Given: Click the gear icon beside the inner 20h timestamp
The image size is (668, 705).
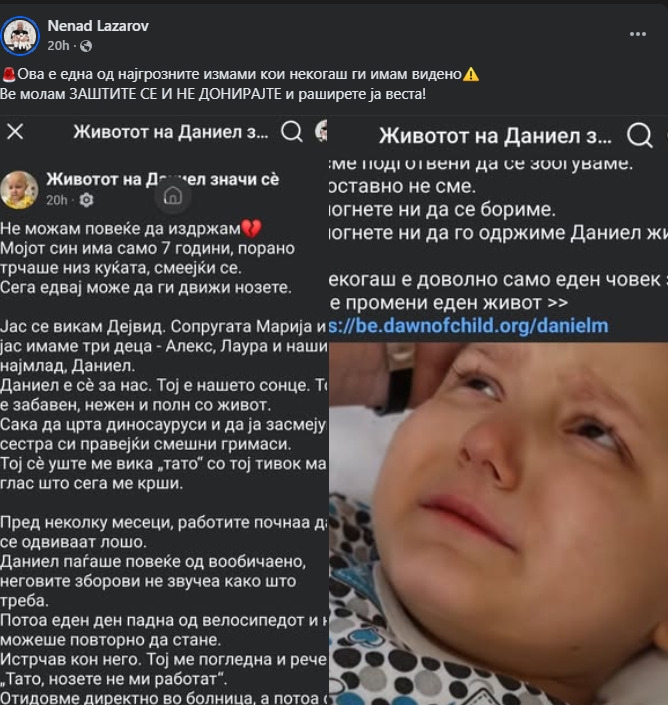Looking at the screenshot, I should point(86,200).
